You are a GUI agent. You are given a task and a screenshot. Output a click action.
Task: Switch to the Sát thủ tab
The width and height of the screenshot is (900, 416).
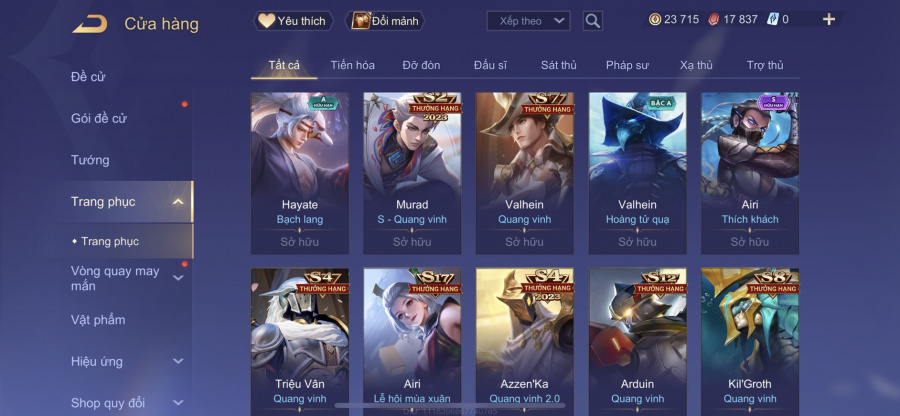pyautogui.click(x=558, y=65)
